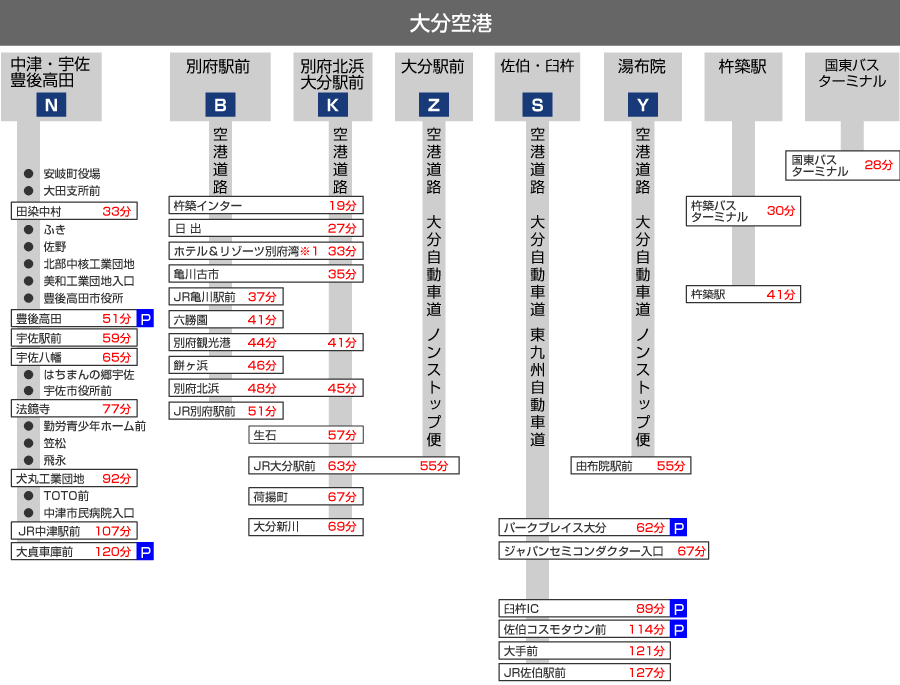Click the parking icon beside 佐伯コスモタウン前
The height and width of the screenshot is (685, 900).
coord(678,629)
